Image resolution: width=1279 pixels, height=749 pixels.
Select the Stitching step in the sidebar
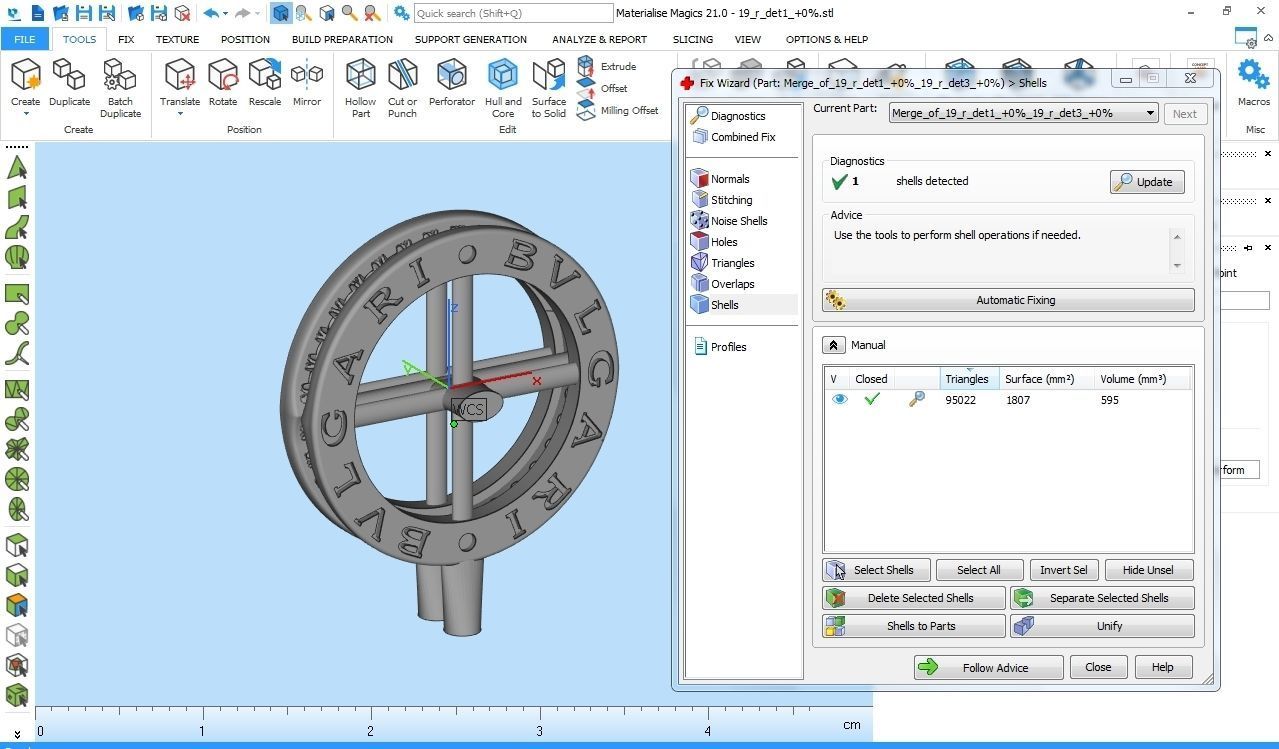[722, 200]
